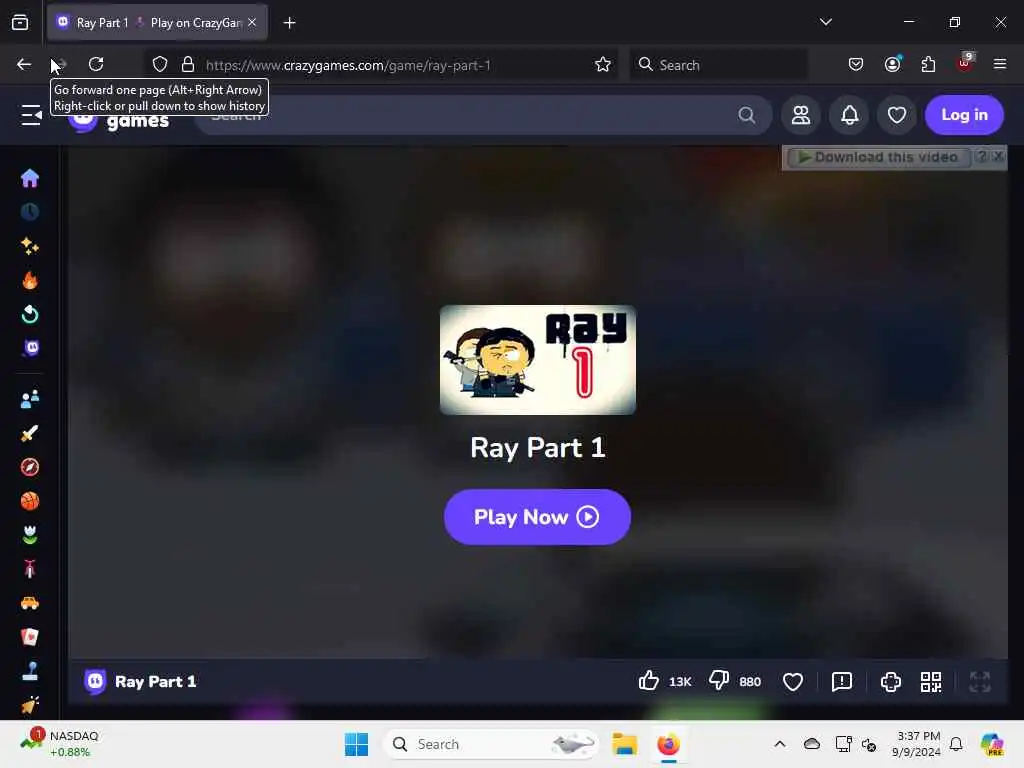This screenshot has height=768, width=1024.
Task: Click the site search magnifier icon
Action: [746, 115]
